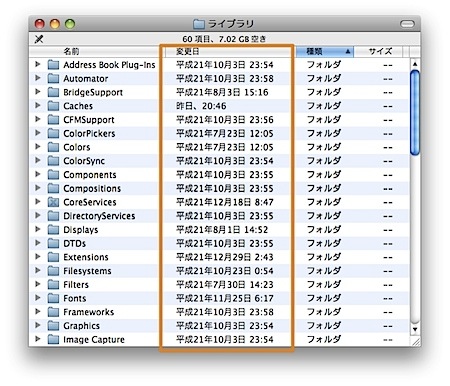The width and height of the screenshot is (450, 386).
Task: Select the DTDs folder icon
Action: (x=53, y=243)
